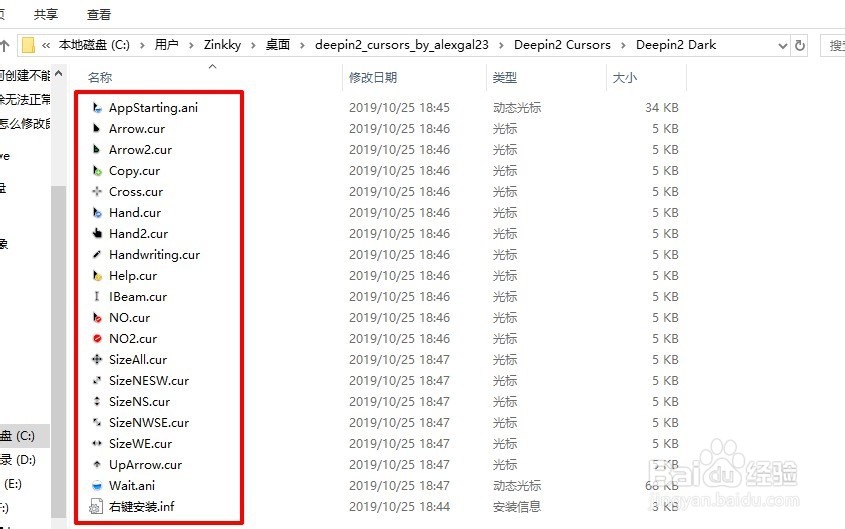Click date 2019/10/25 18:45 of AppStarting.ani
Screen dimensions: 845x529
pyautogui.click(x=399, y=108)
